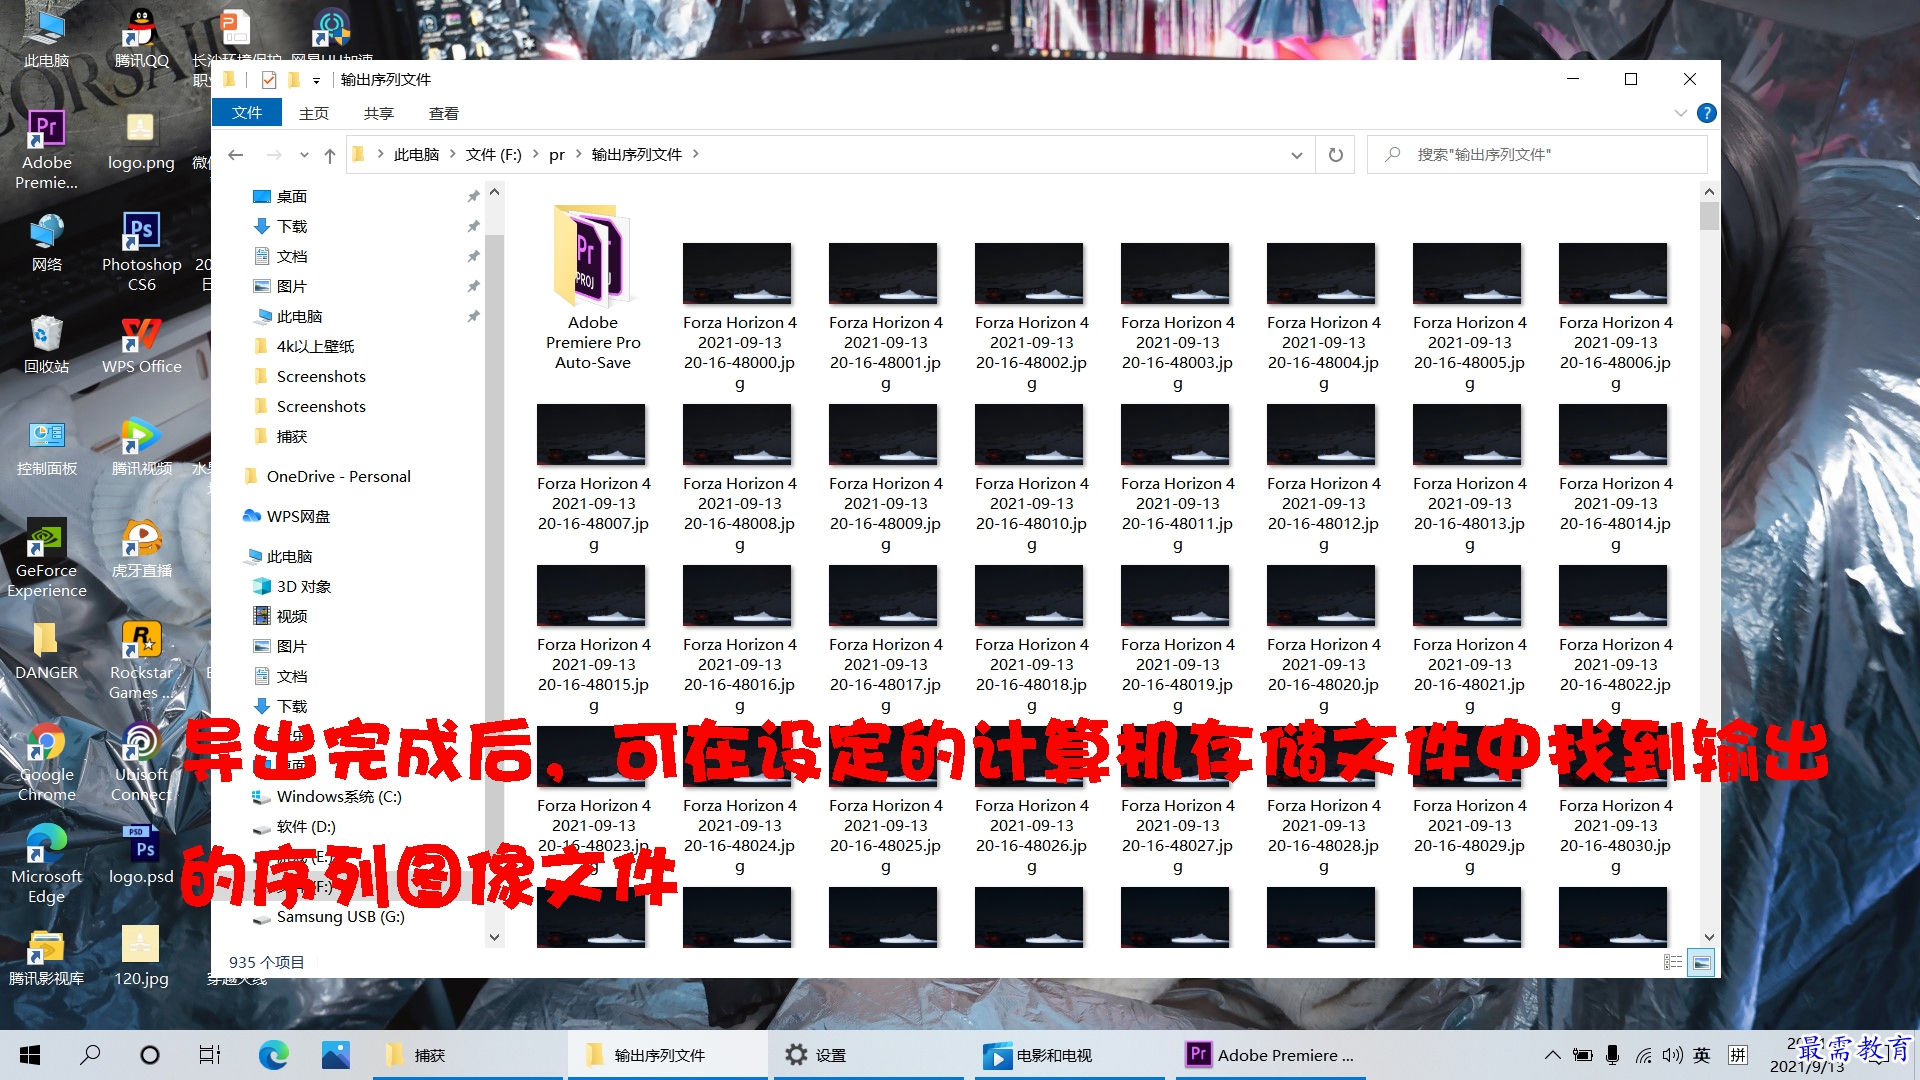Refresh the current folder view
This screenshot has width=1920, height=1080.
click(1336, 155)
